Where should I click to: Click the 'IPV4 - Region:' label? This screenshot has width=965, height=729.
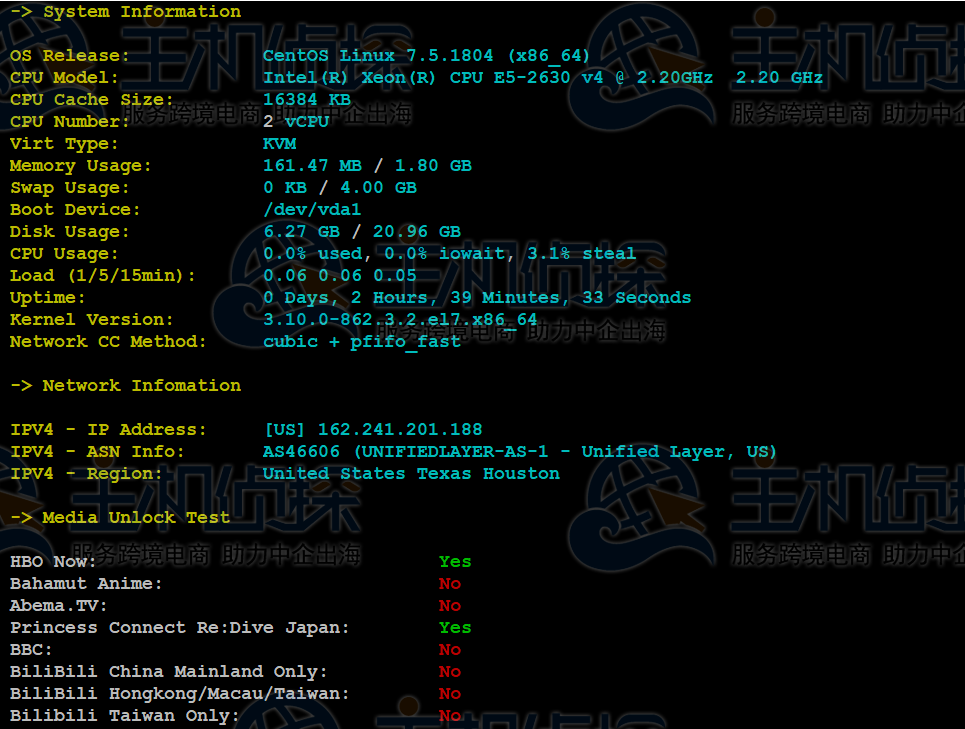coord(86,474)
